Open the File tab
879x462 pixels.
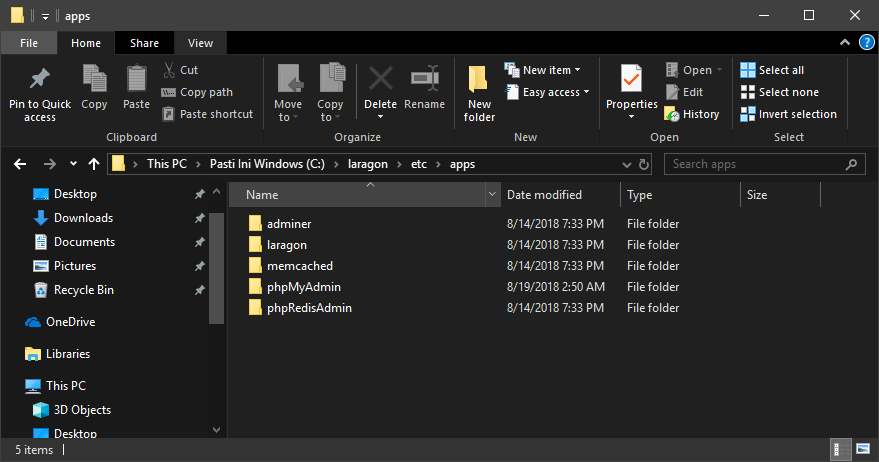point(29,43)
